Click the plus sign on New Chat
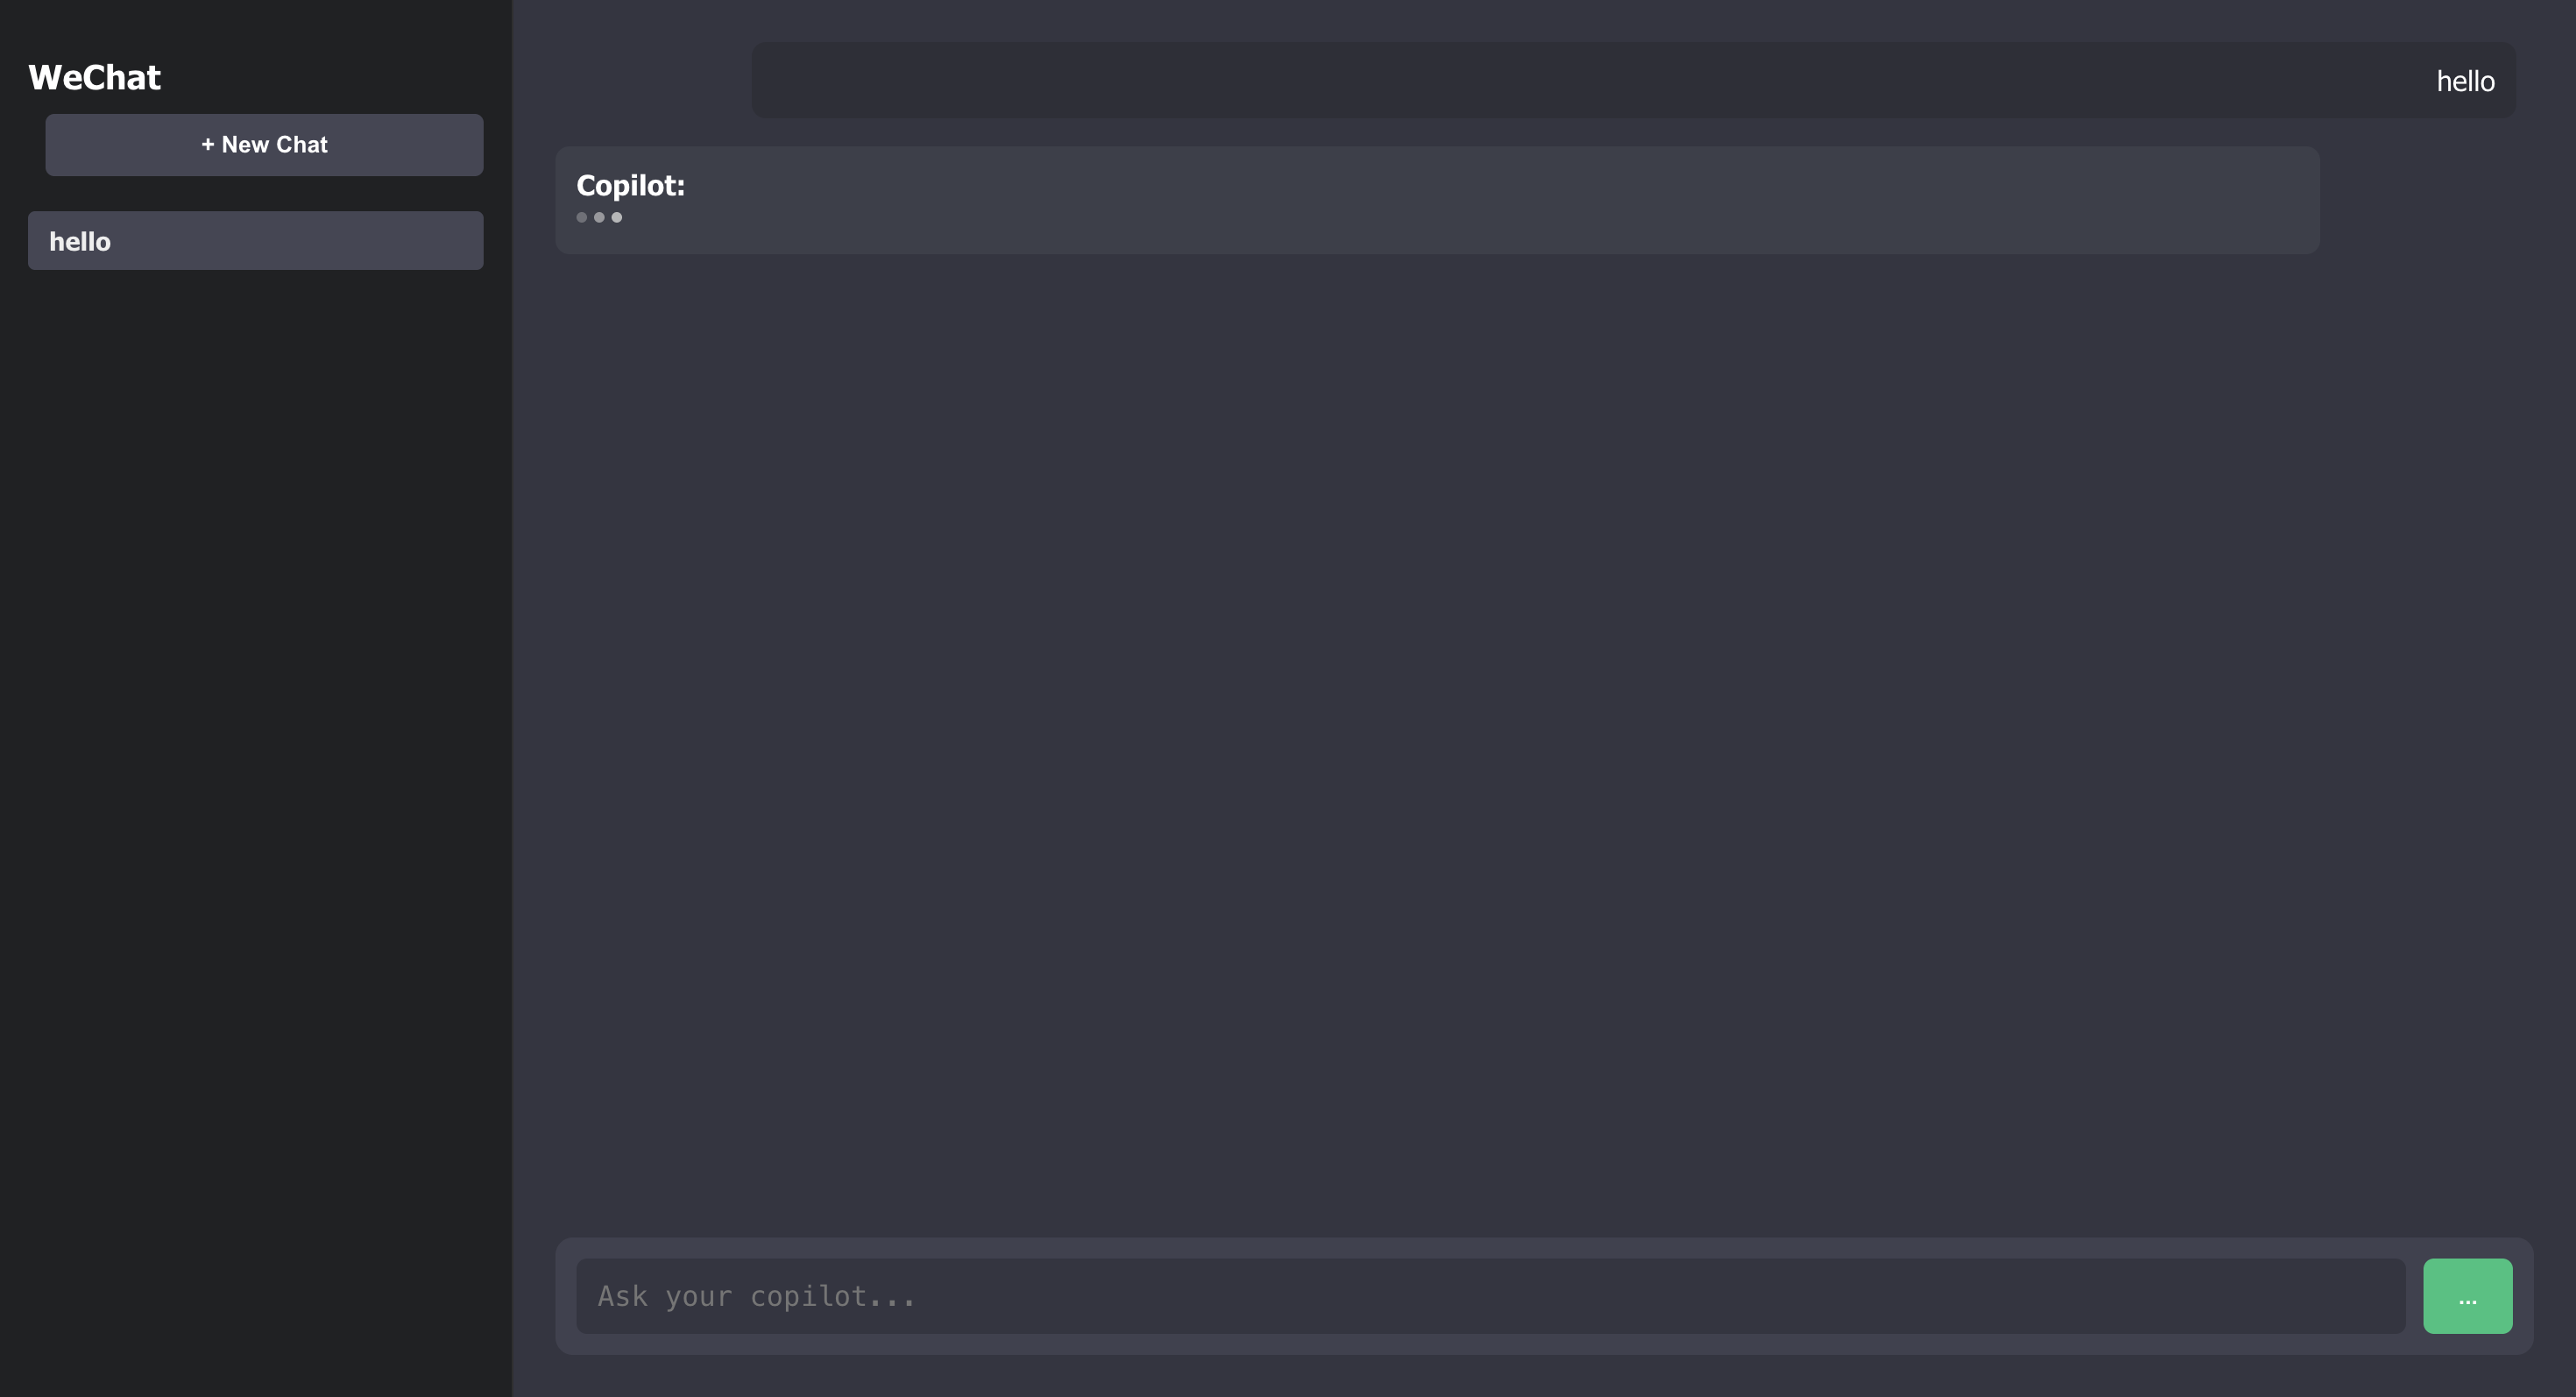 click(x=208, y=145)
